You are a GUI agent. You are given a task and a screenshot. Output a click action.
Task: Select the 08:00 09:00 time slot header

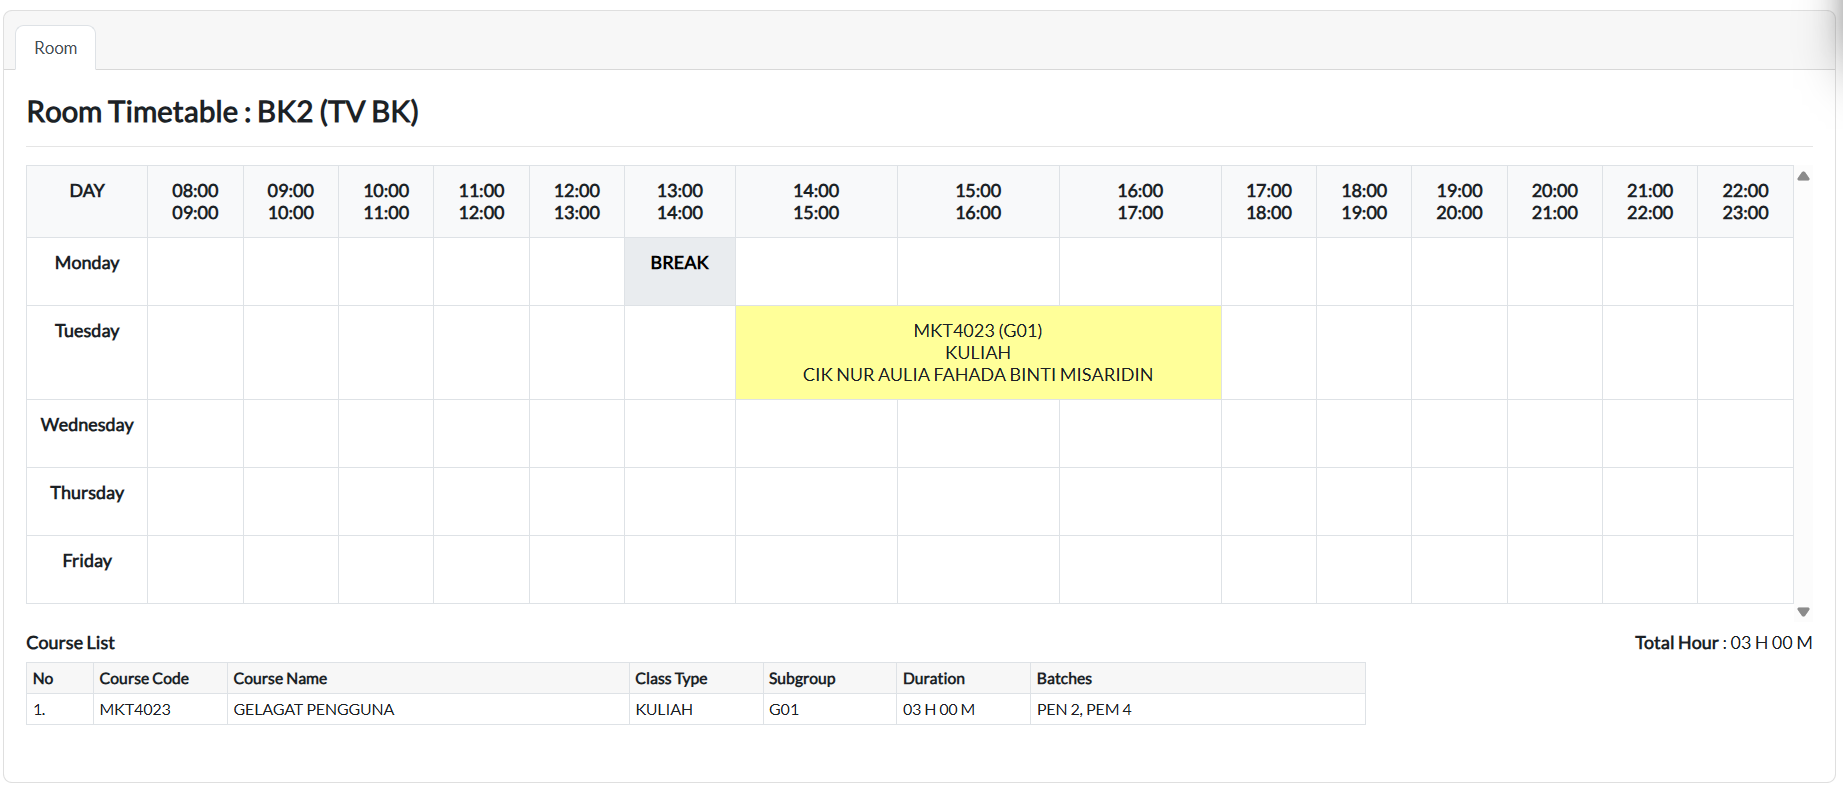195,202
